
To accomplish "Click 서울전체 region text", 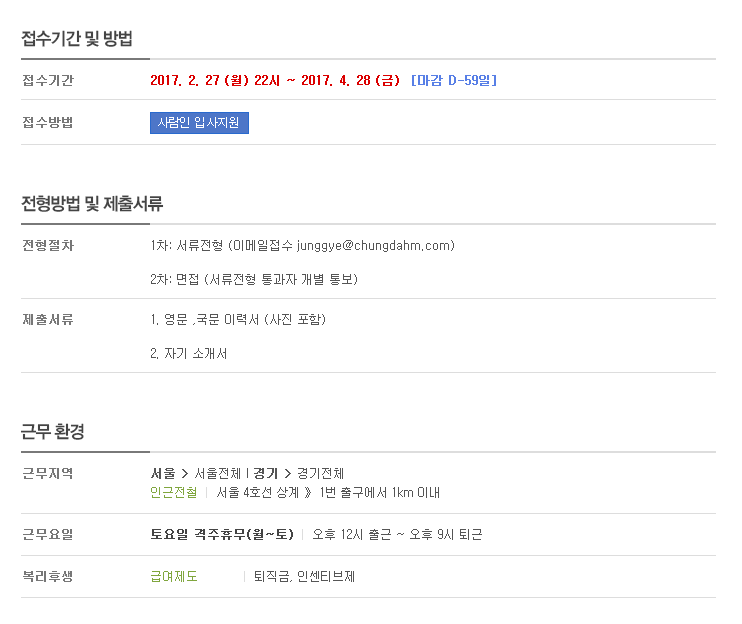I will [x=218, y=474].
